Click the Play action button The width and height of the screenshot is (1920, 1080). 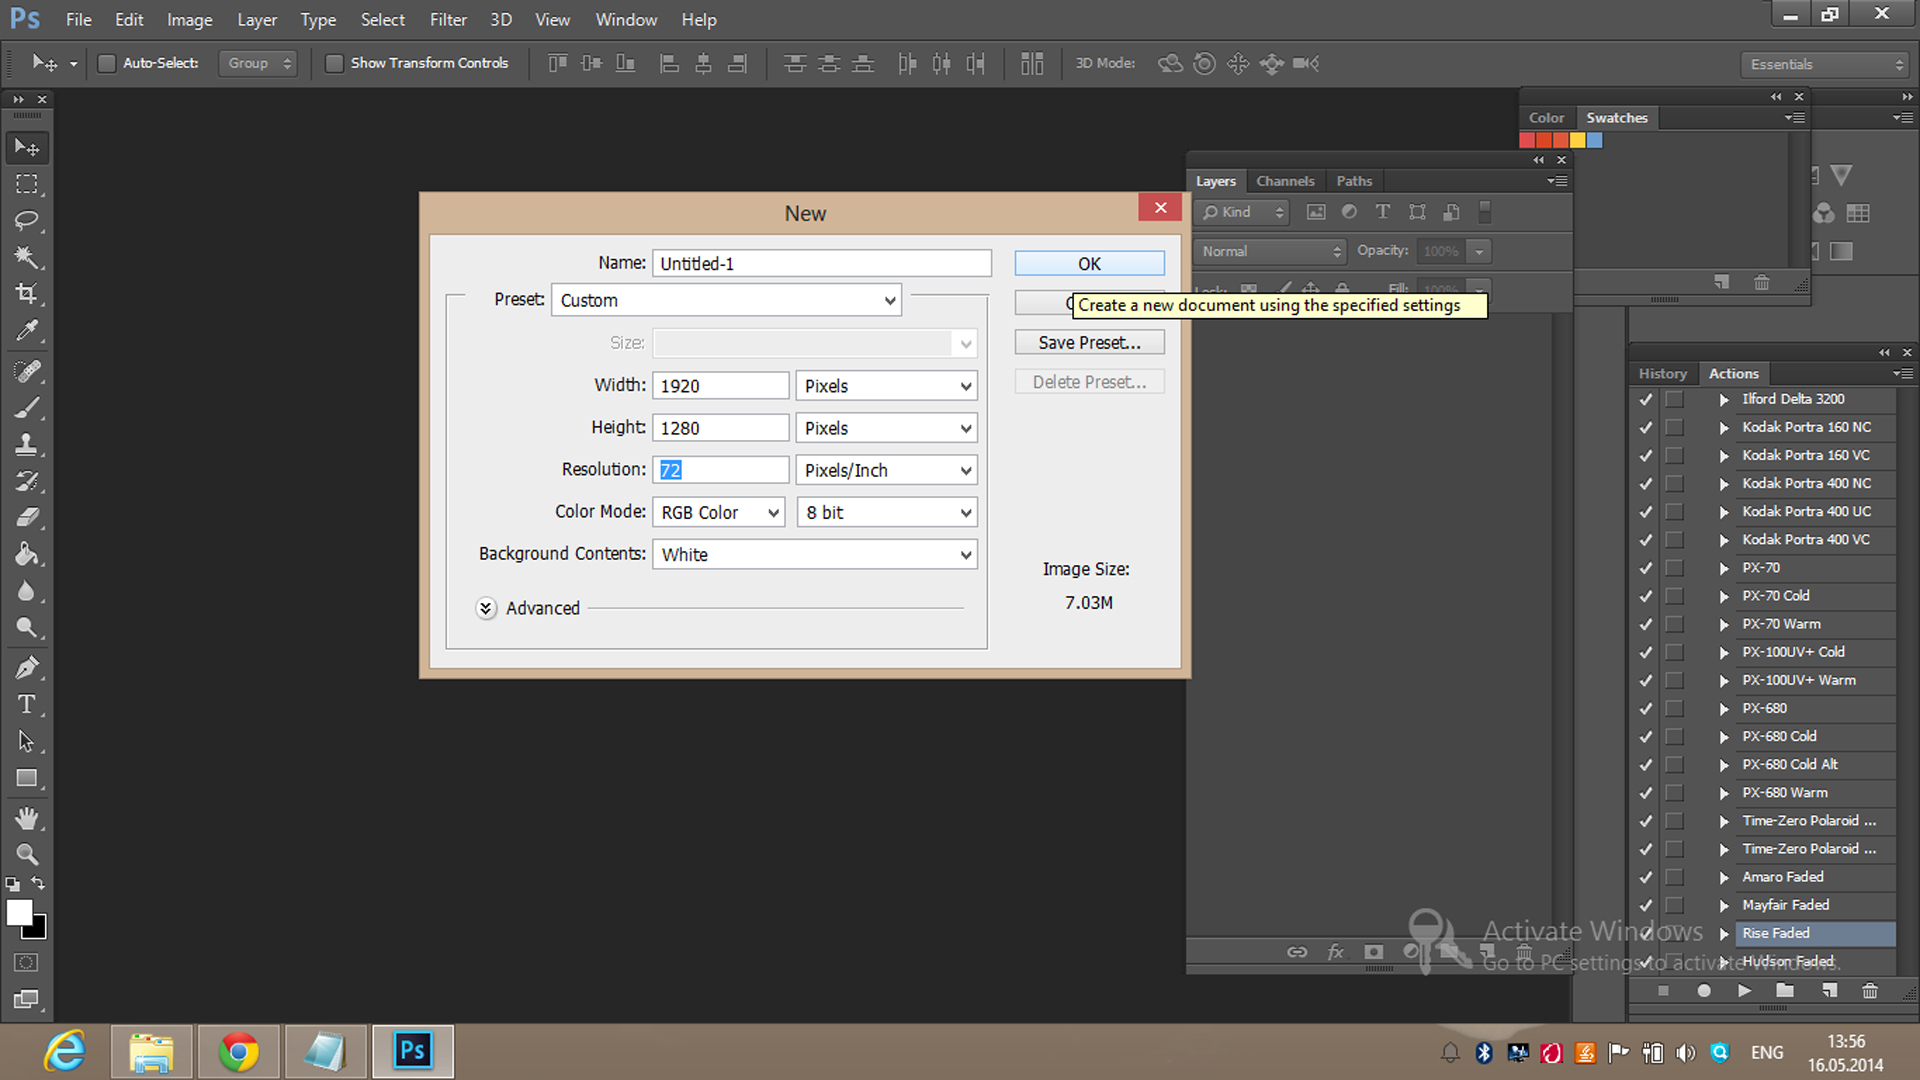click(1744, 990)
